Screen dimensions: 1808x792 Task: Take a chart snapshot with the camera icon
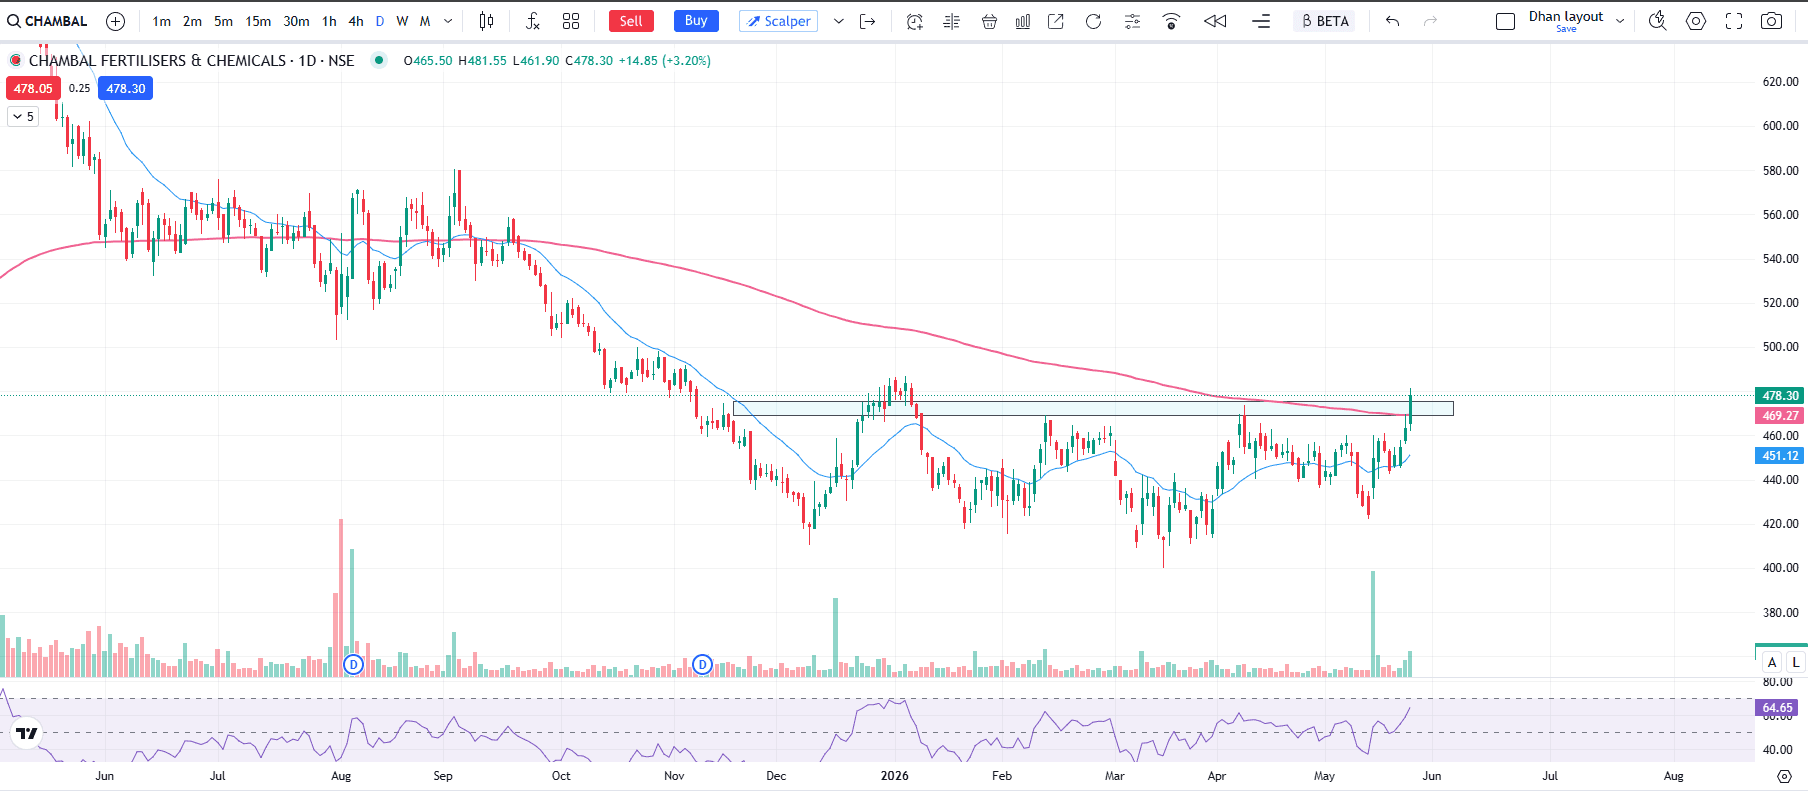(x=1771, y=21)
